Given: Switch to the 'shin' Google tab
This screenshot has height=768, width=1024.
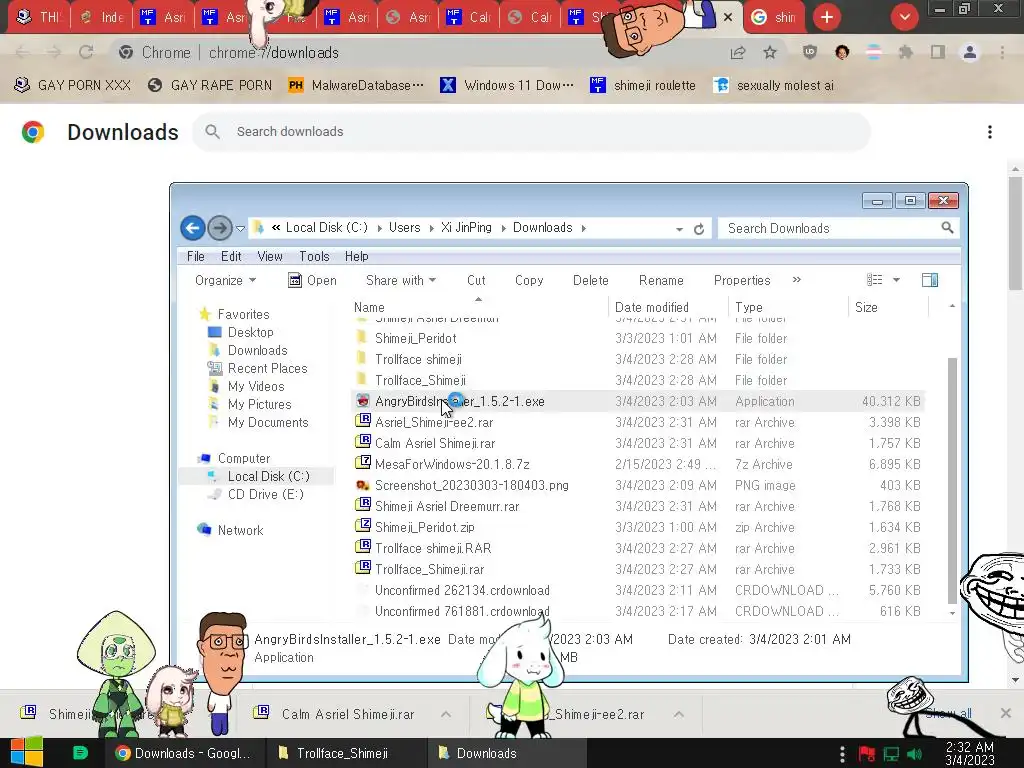Looking at the screenshot, I should (x=774, y=17).
